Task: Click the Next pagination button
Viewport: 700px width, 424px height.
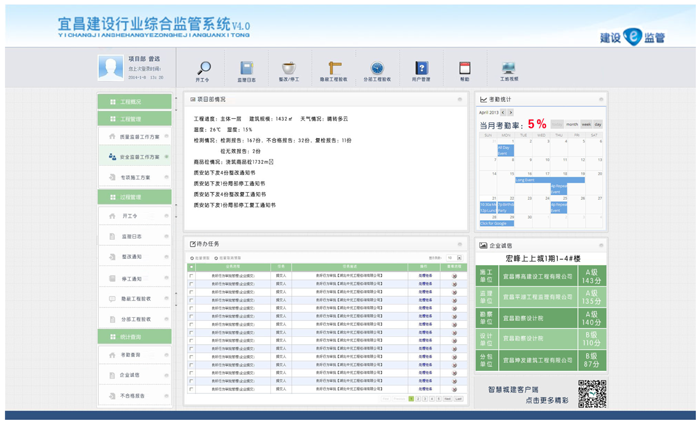Action: coord(448,399)
